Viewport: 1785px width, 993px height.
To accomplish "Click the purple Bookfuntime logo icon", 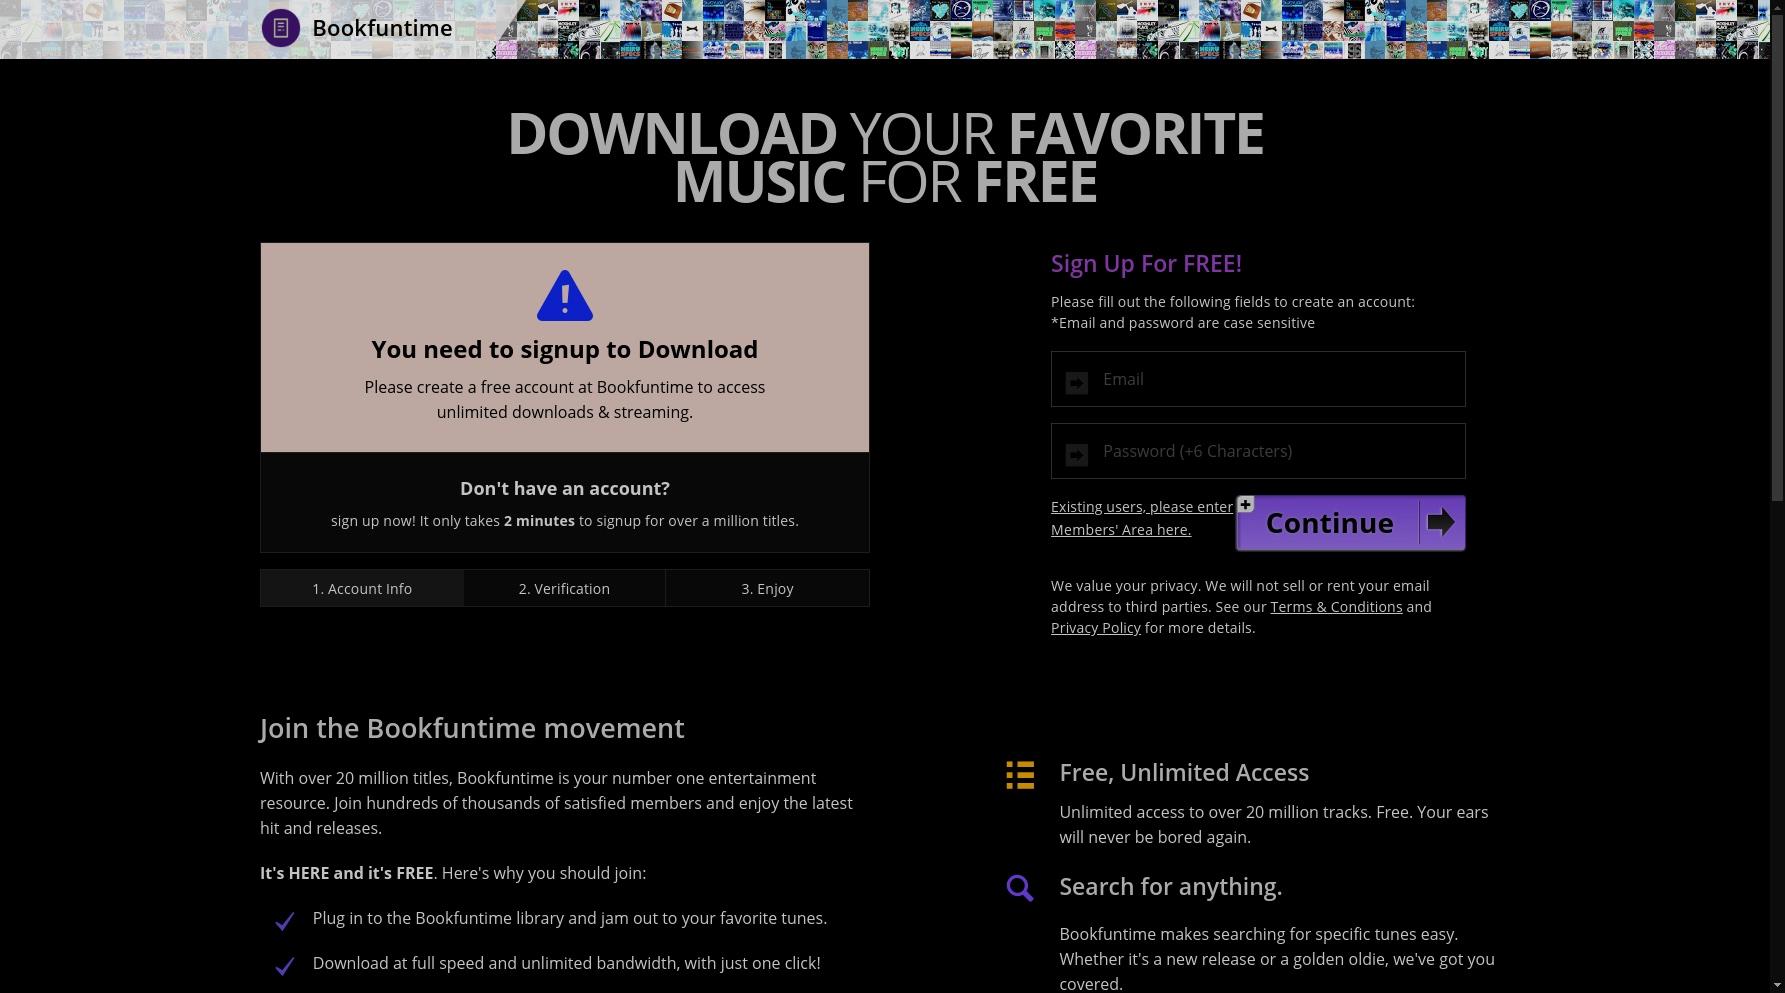I will click(281, 28).
